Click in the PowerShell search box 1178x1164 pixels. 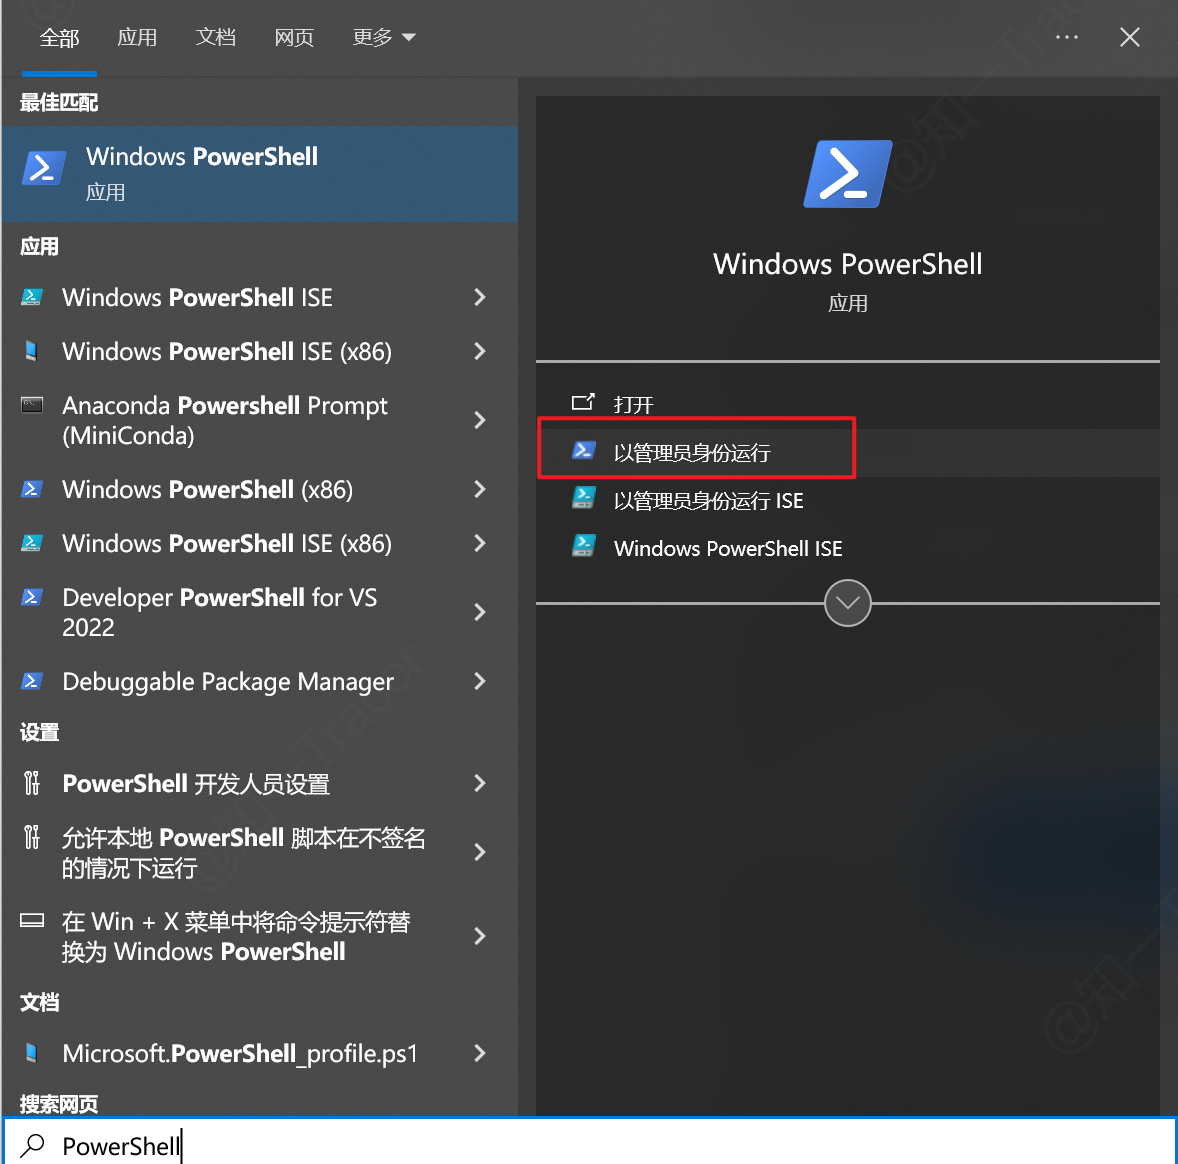point(589,1144)
